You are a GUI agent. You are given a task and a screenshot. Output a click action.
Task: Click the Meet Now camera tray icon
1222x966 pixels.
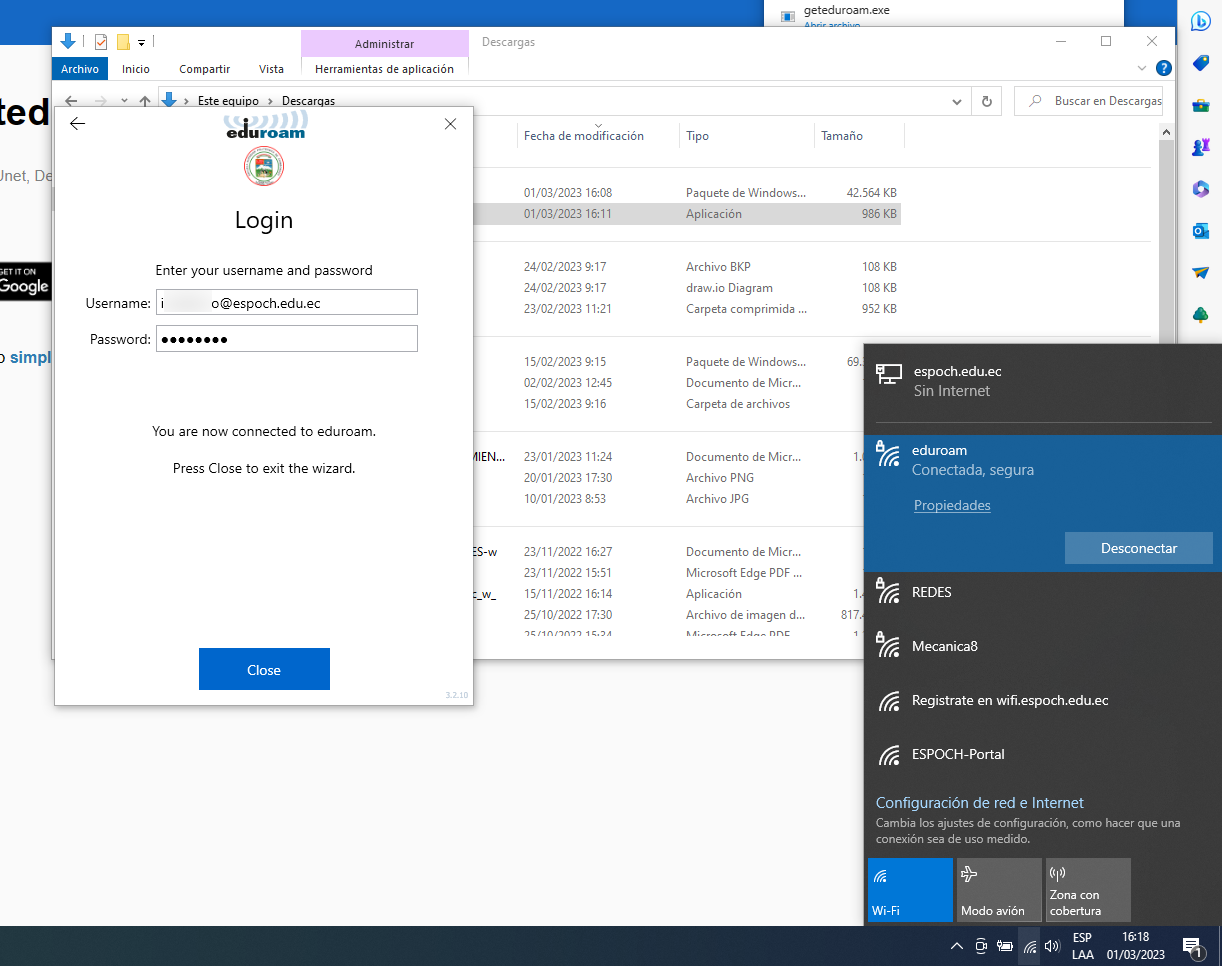tap(981, 946)
